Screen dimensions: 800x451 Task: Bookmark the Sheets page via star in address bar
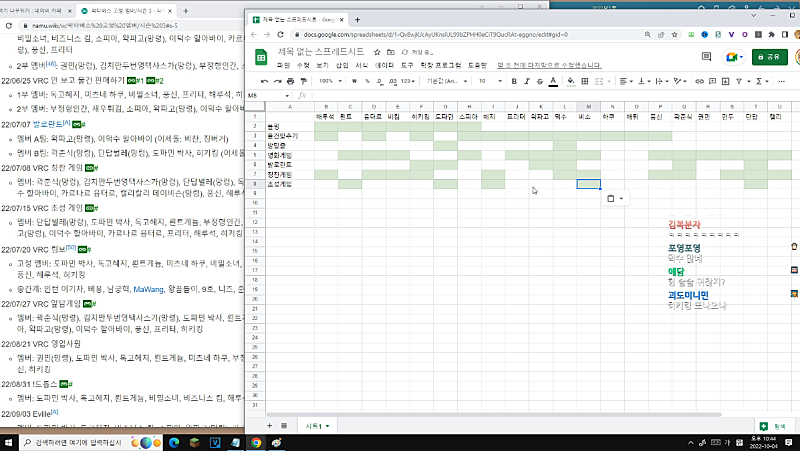(674, 34)
